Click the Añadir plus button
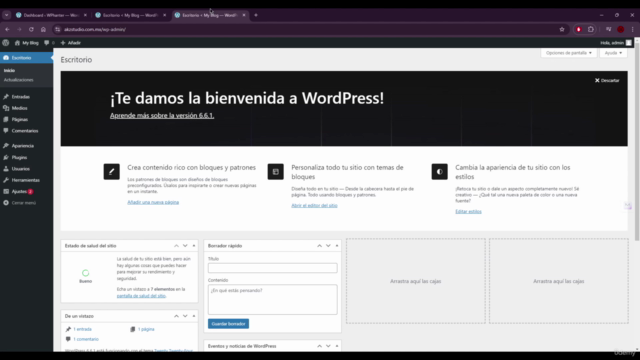Image resolution: width=640 pixels, height=360 pixels. pyautogui.click(x=71, y=42)
